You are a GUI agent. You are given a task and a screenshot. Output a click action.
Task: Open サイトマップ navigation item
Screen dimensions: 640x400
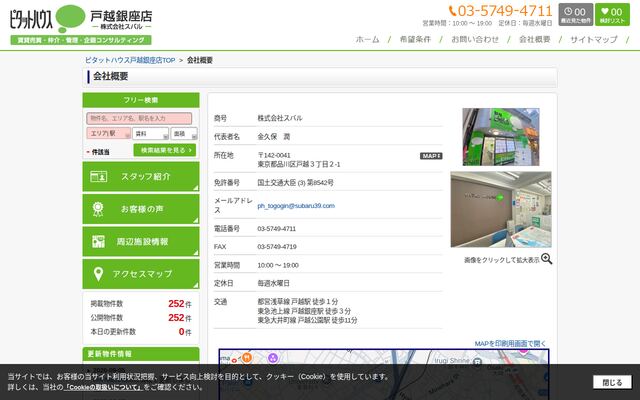[x=593, y=40]
